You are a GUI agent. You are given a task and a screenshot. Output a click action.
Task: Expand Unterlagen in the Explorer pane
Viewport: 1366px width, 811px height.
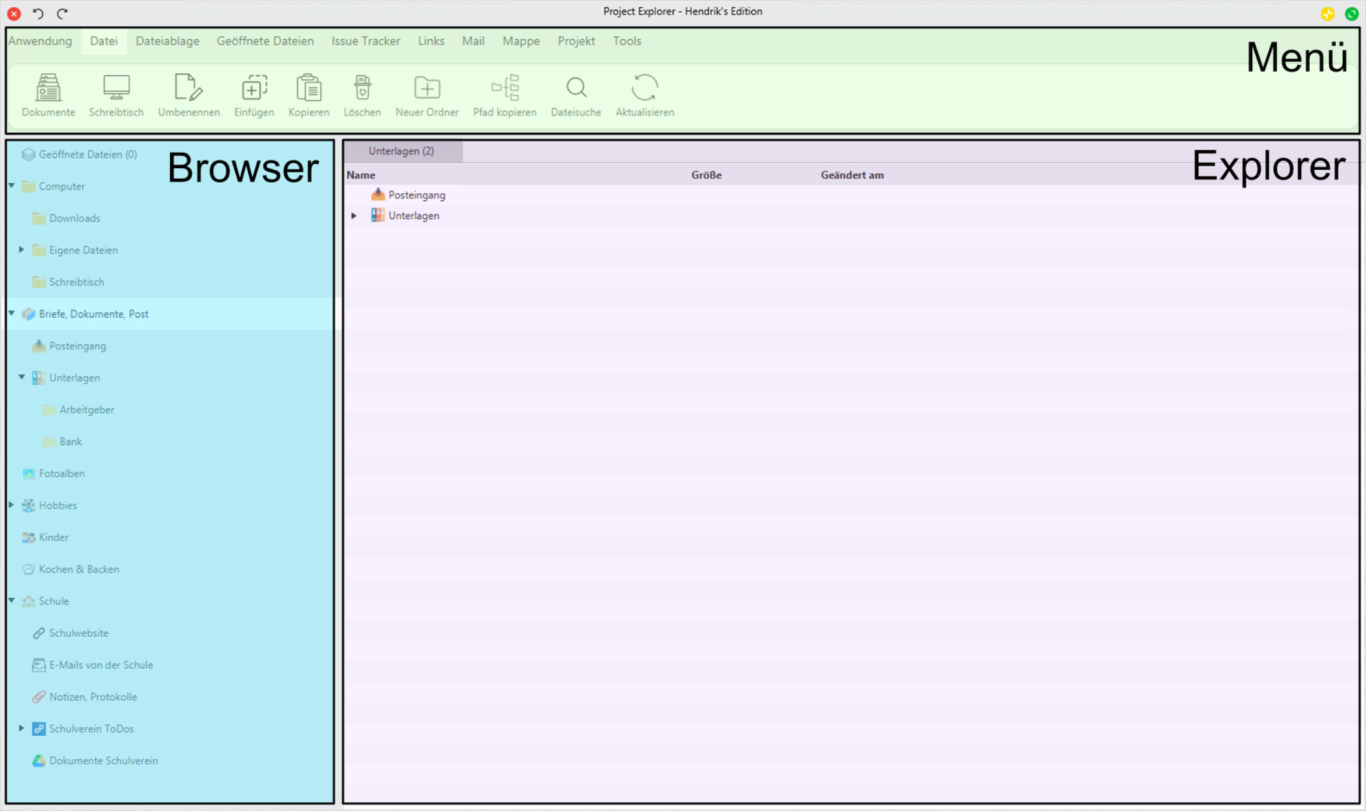tap(352, 215)
